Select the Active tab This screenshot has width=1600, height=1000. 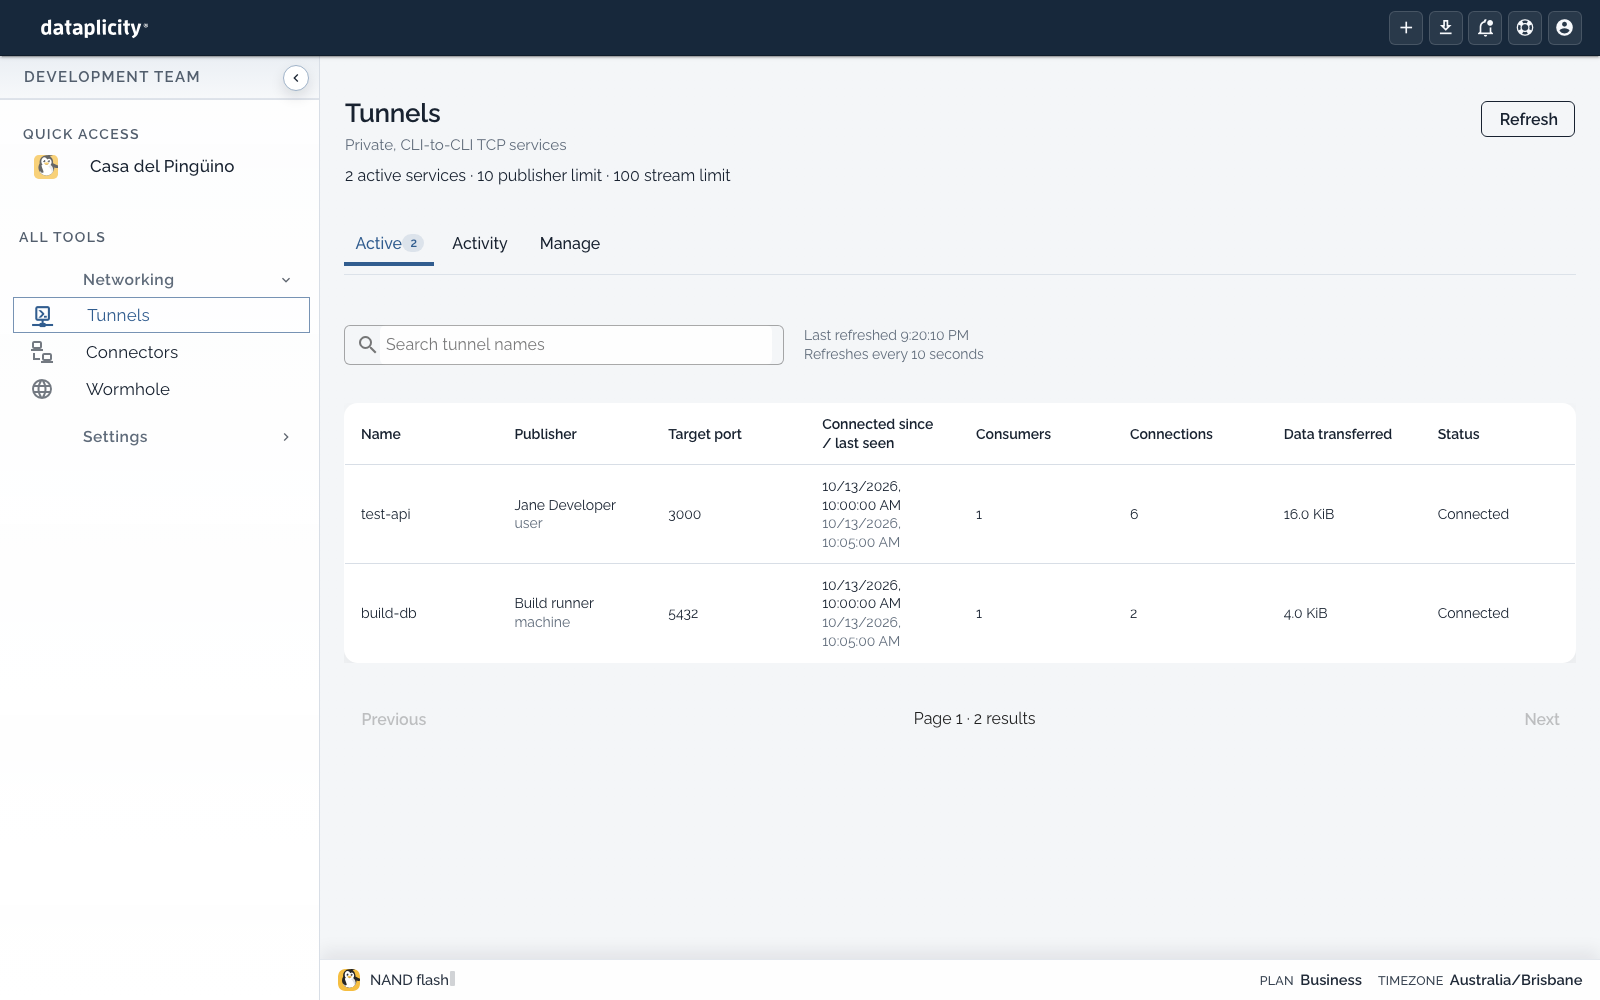389,243
